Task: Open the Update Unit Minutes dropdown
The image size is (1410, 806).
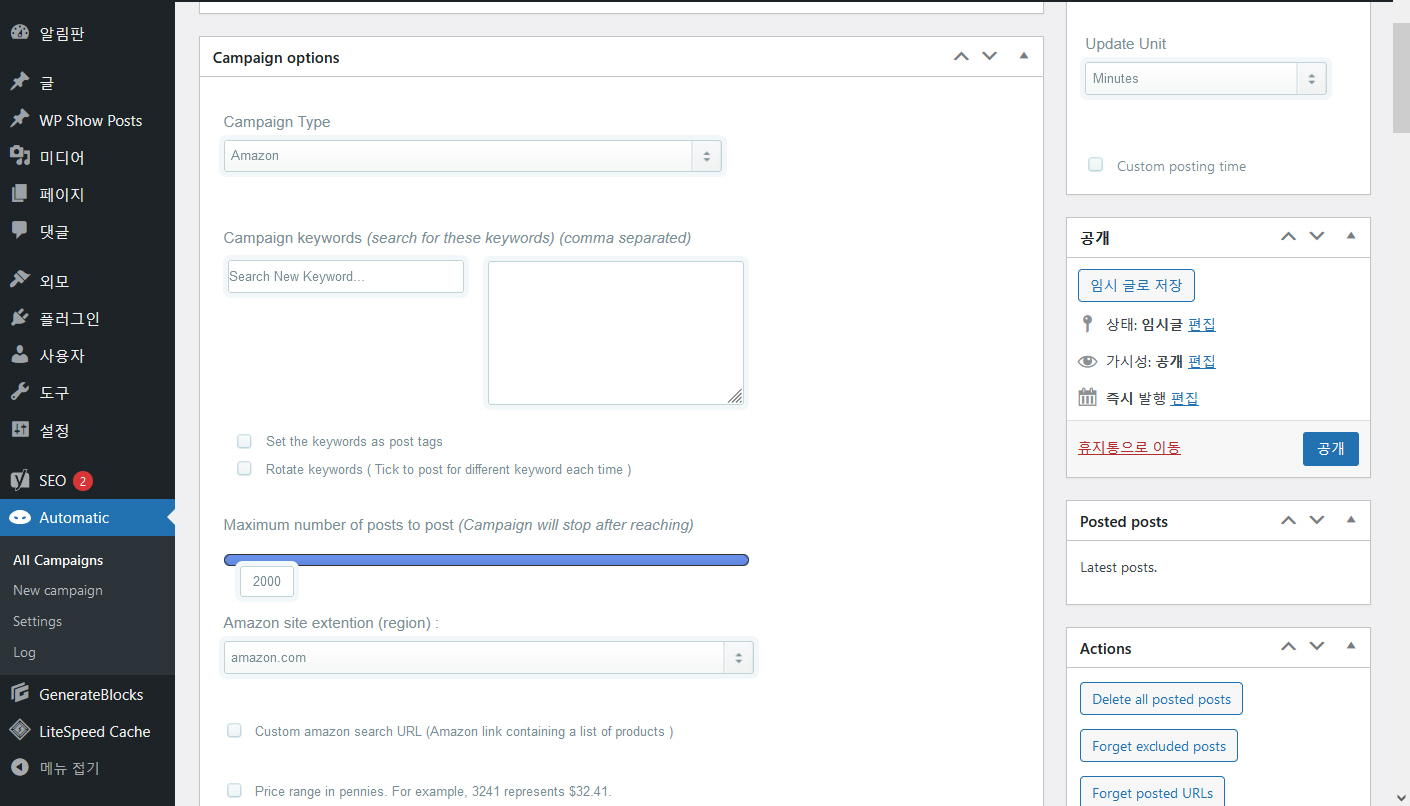Action: pyautogui.click(x=1206, y=79)
